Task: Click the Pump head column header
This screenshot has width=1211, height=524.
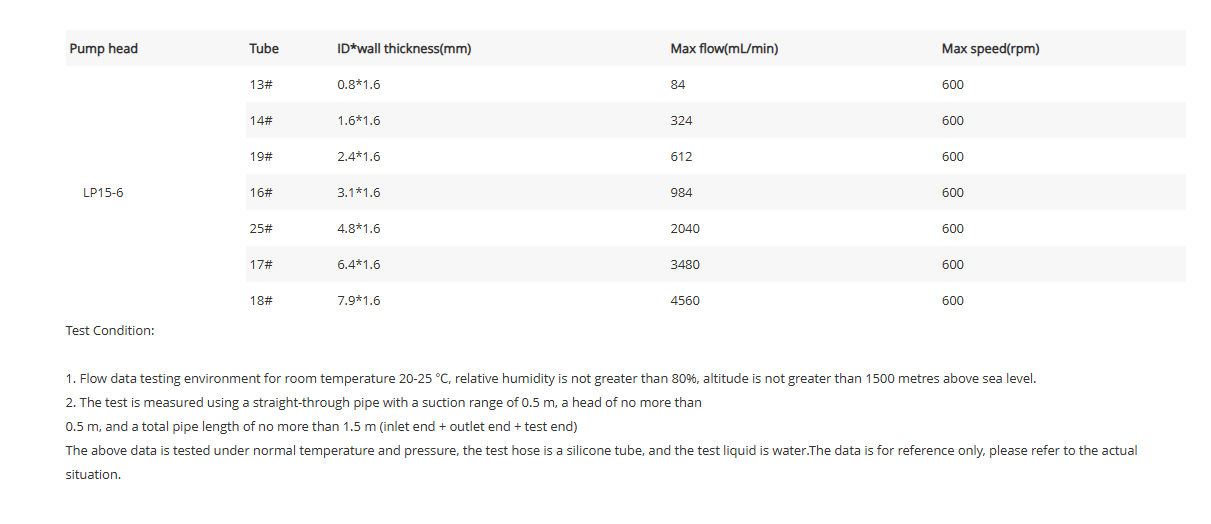Action: (x=104, y=49)
